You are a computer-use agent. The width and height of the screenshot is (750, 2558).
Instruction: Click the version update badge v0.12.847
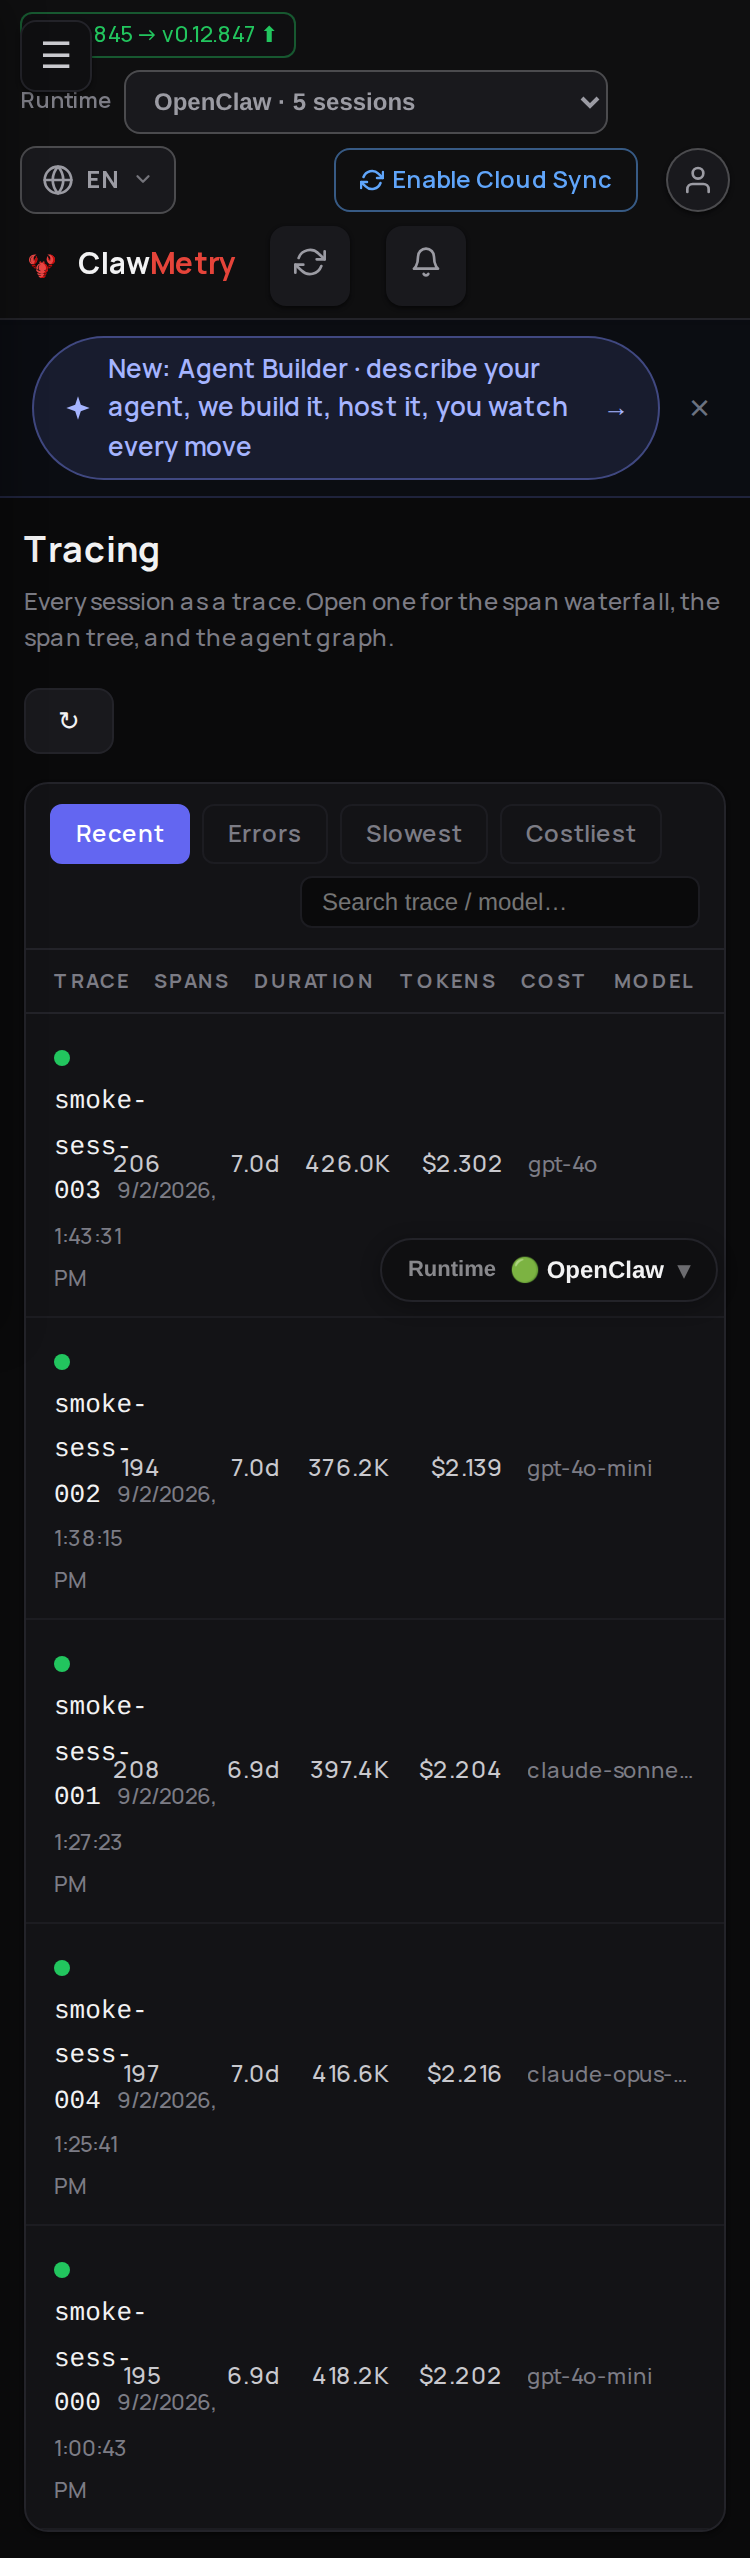185,34
